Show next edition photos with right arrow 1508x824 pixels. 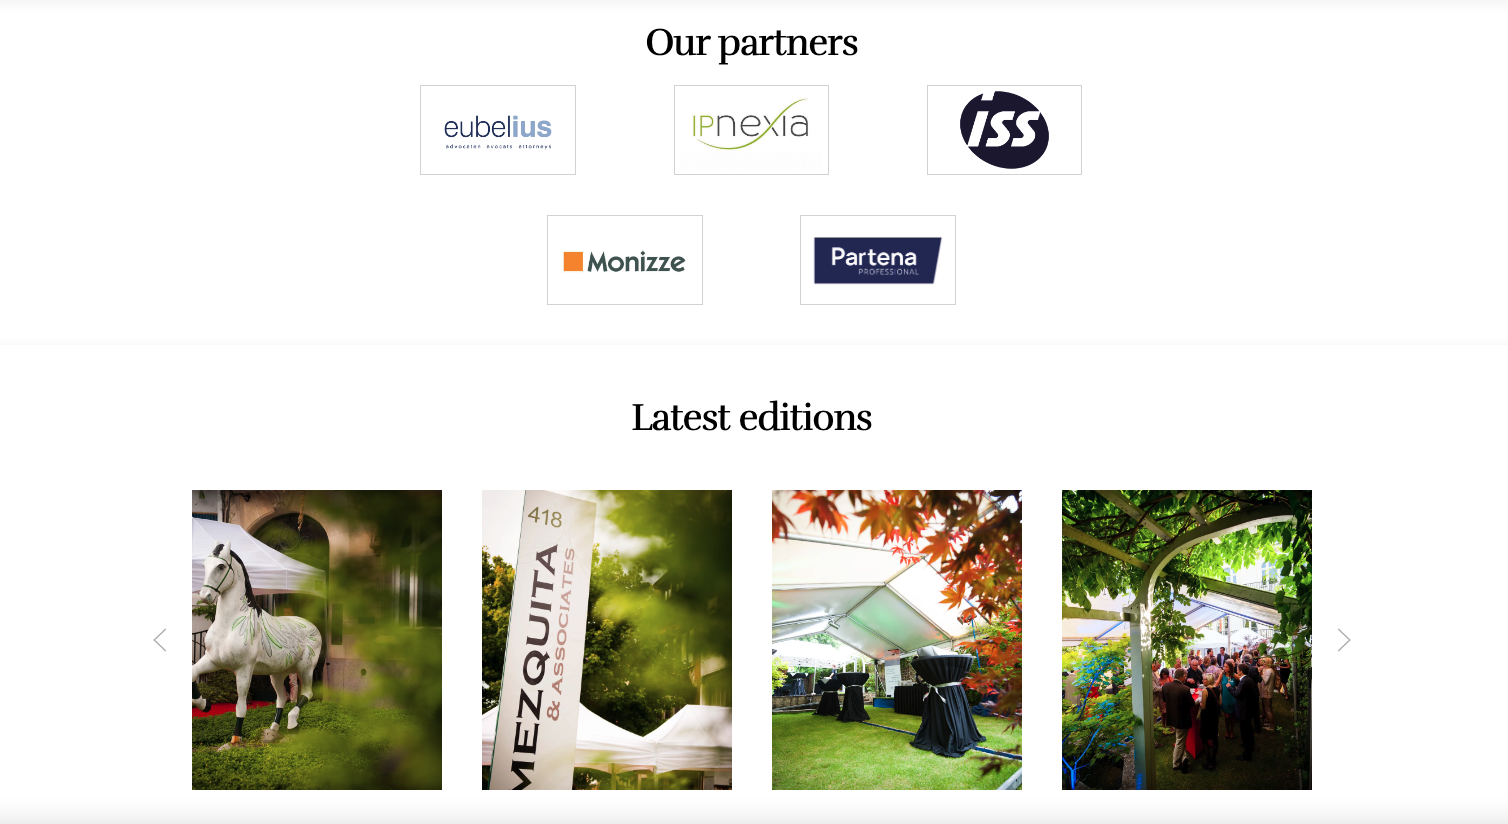tap(1344, 640)
